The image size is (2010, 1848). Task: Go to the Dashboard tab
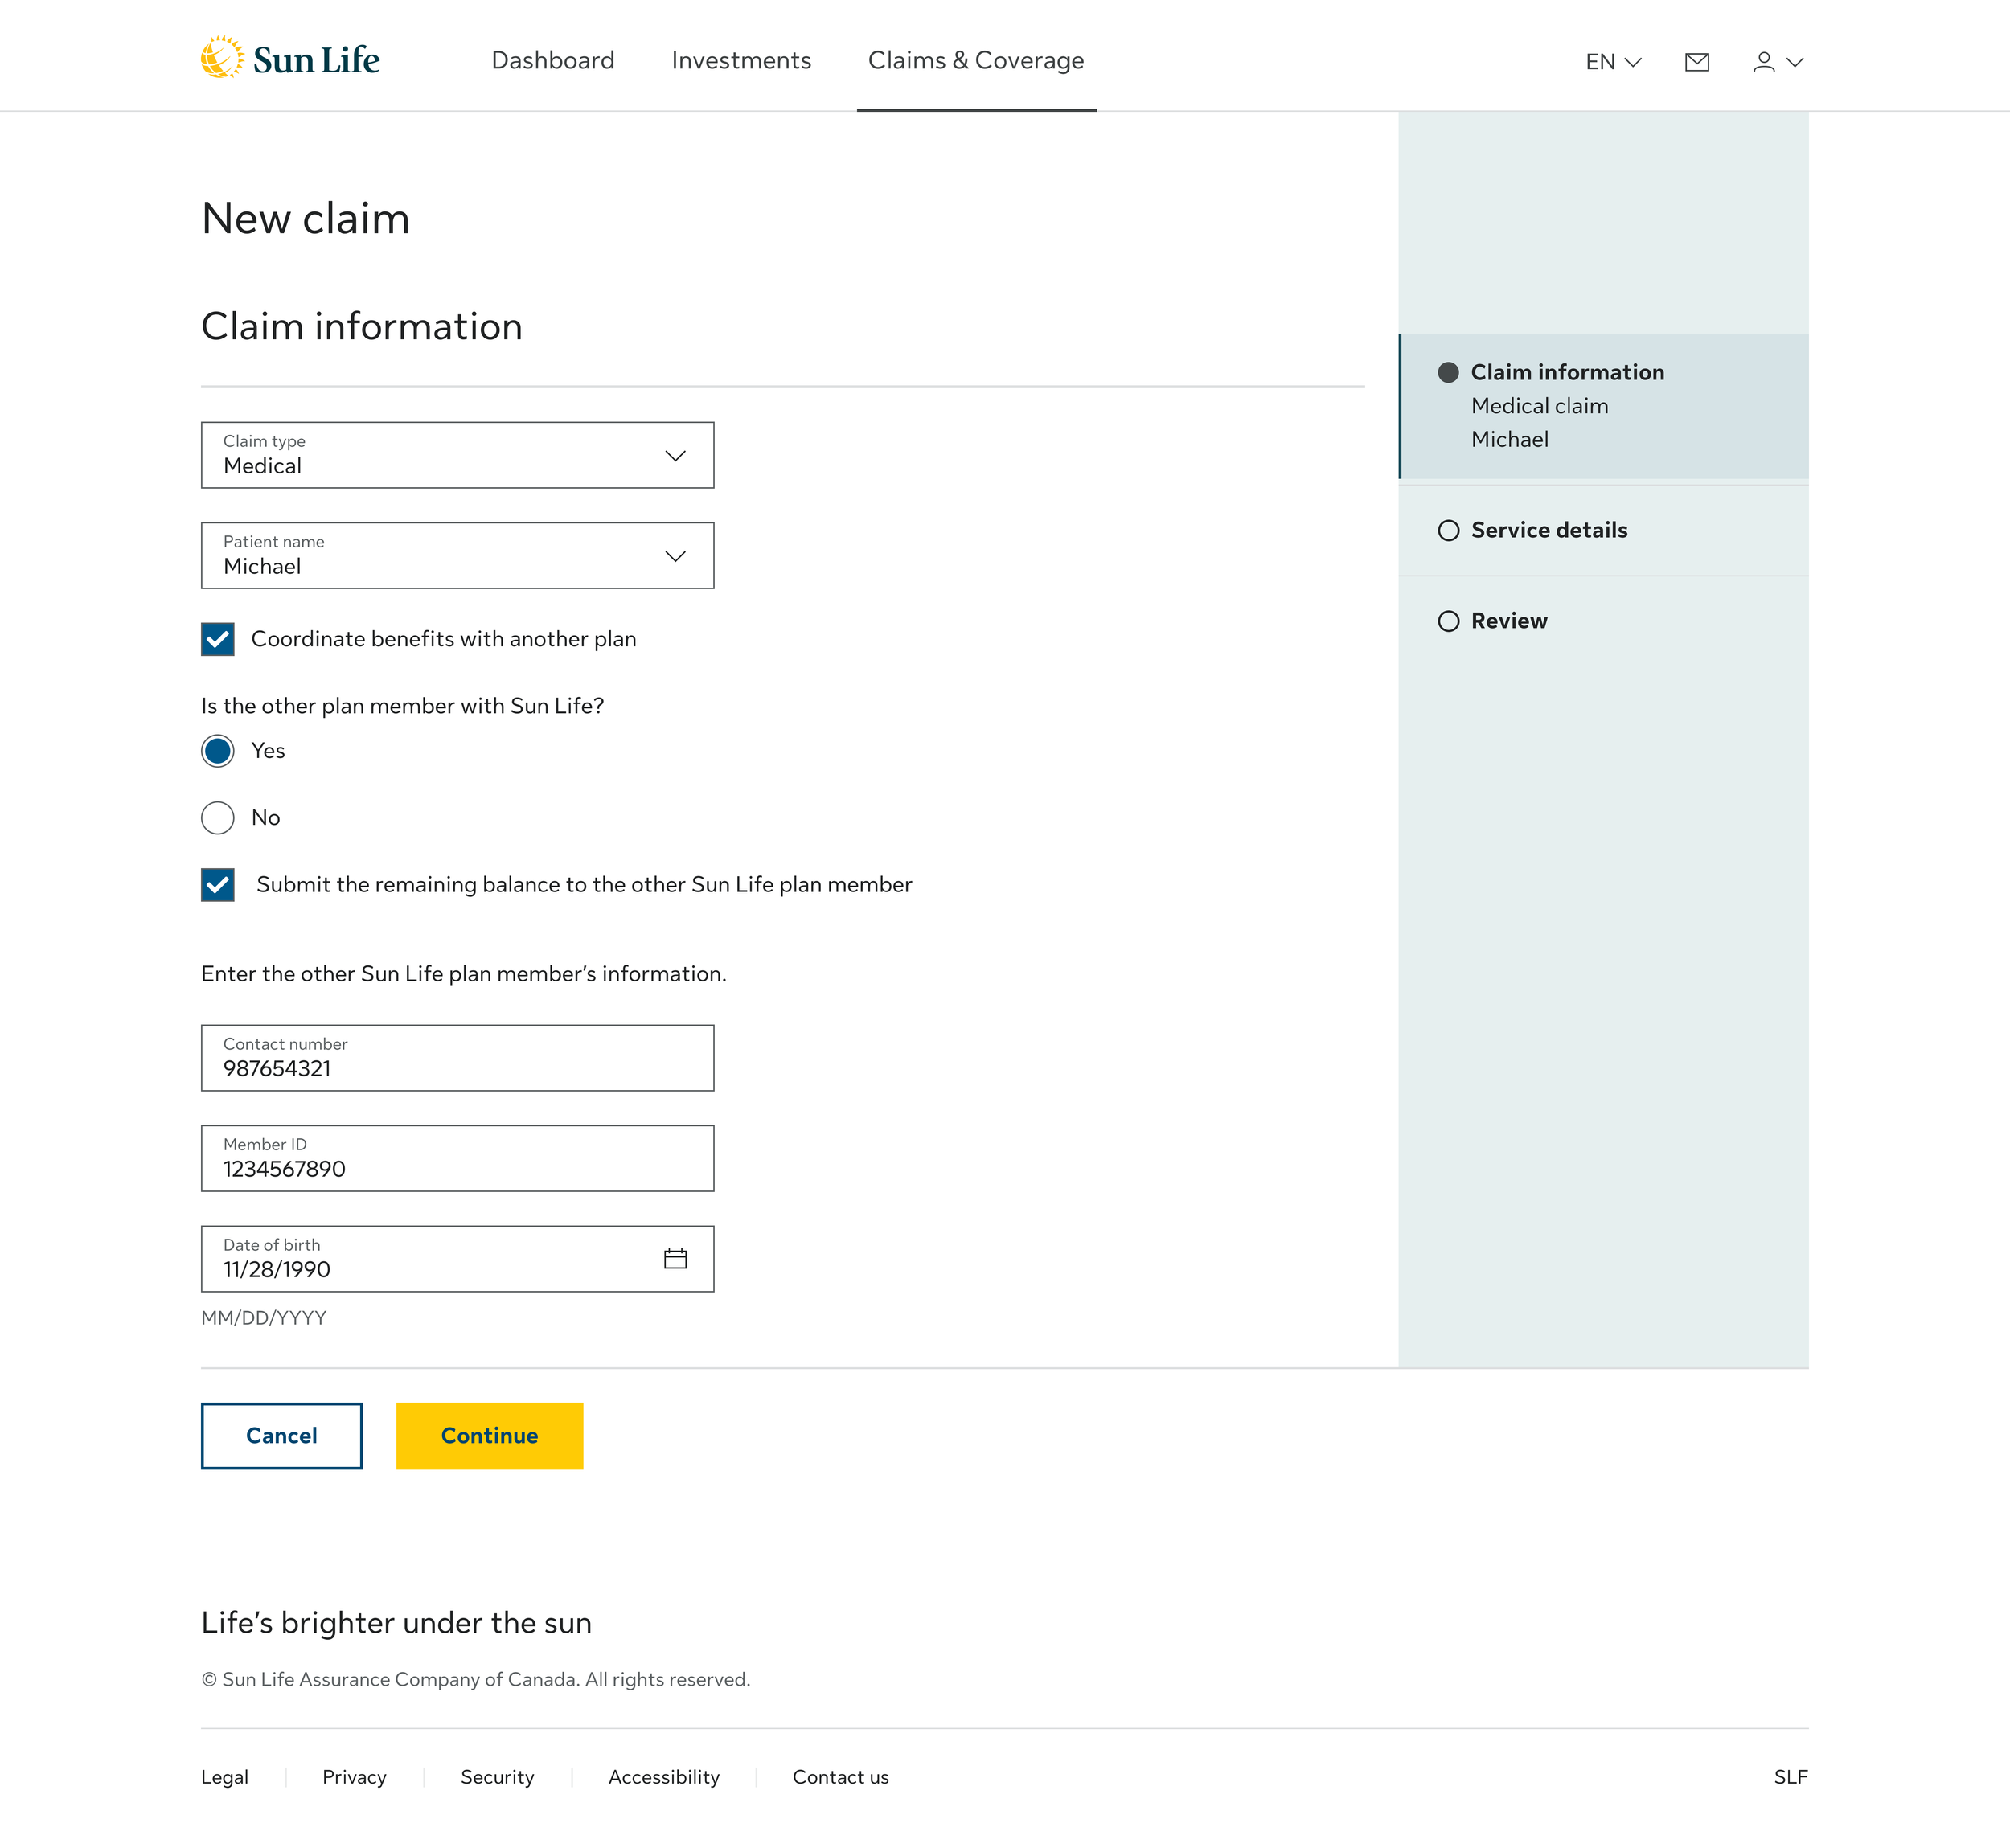[553, 60]
